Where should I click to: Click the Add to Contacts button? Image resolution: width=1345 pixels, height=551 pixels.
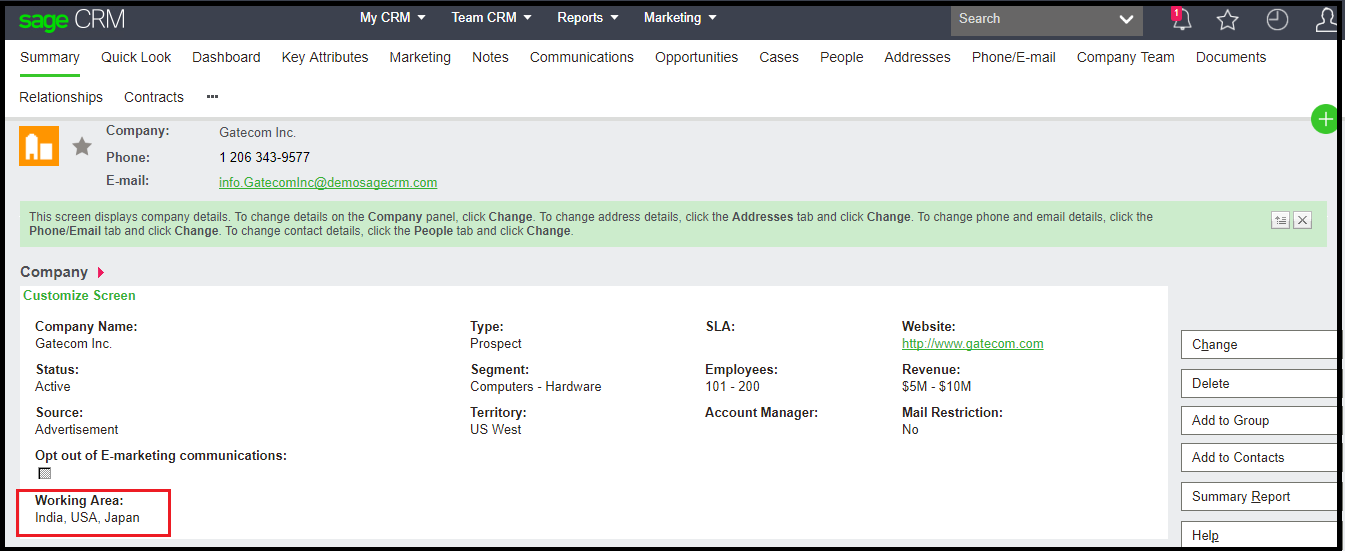[1261, 457]
